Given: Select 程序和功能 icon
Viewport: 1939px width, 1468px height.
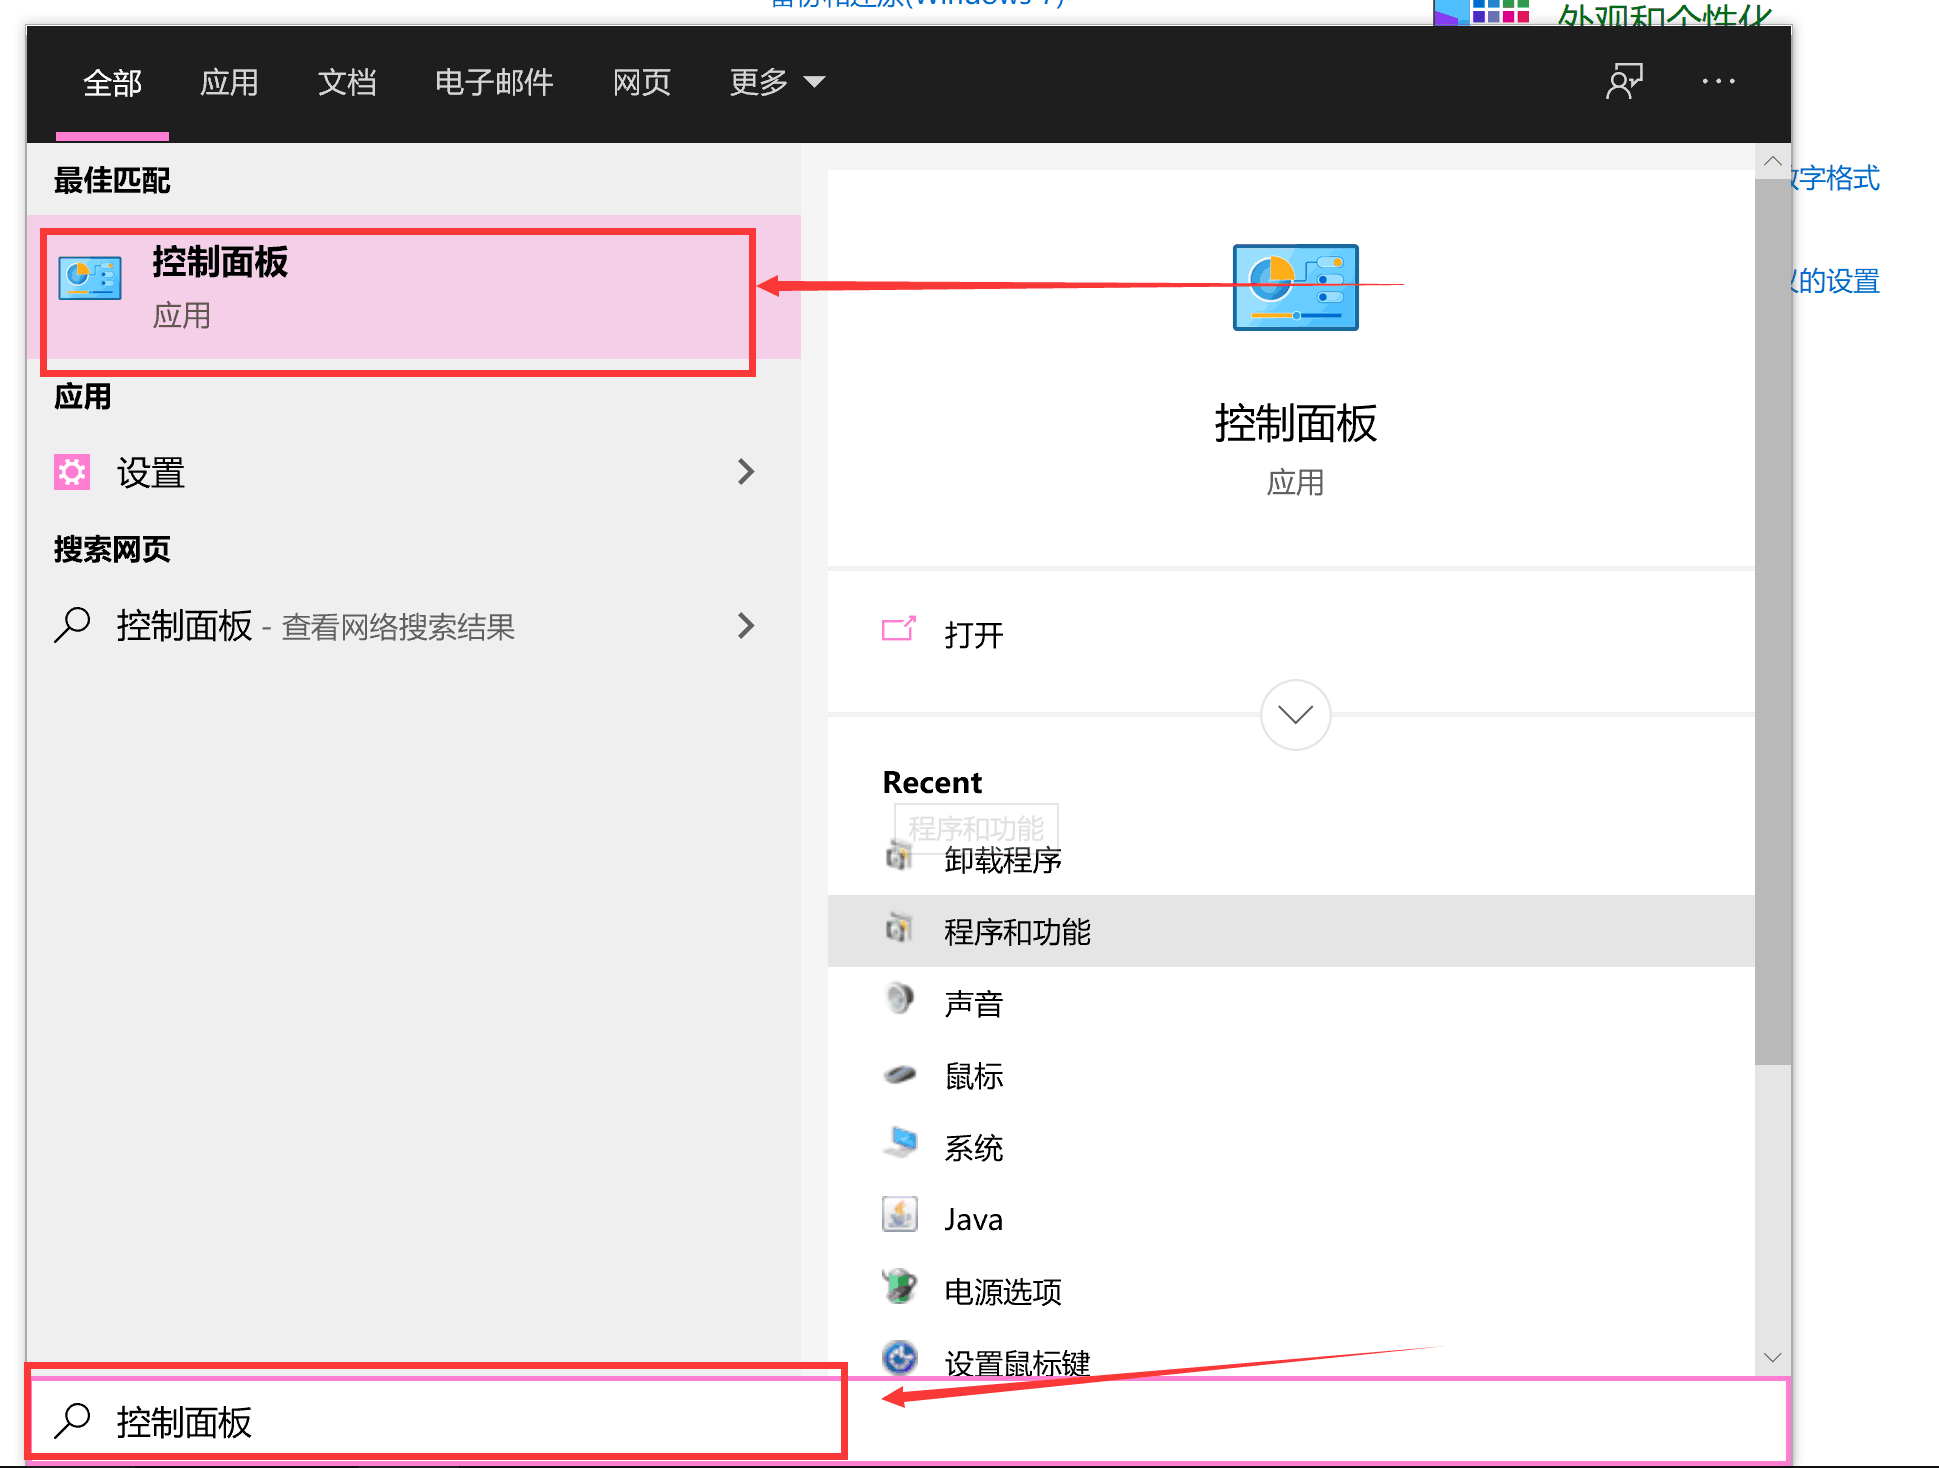Looking at the screenshot, I should click(897, 930).
